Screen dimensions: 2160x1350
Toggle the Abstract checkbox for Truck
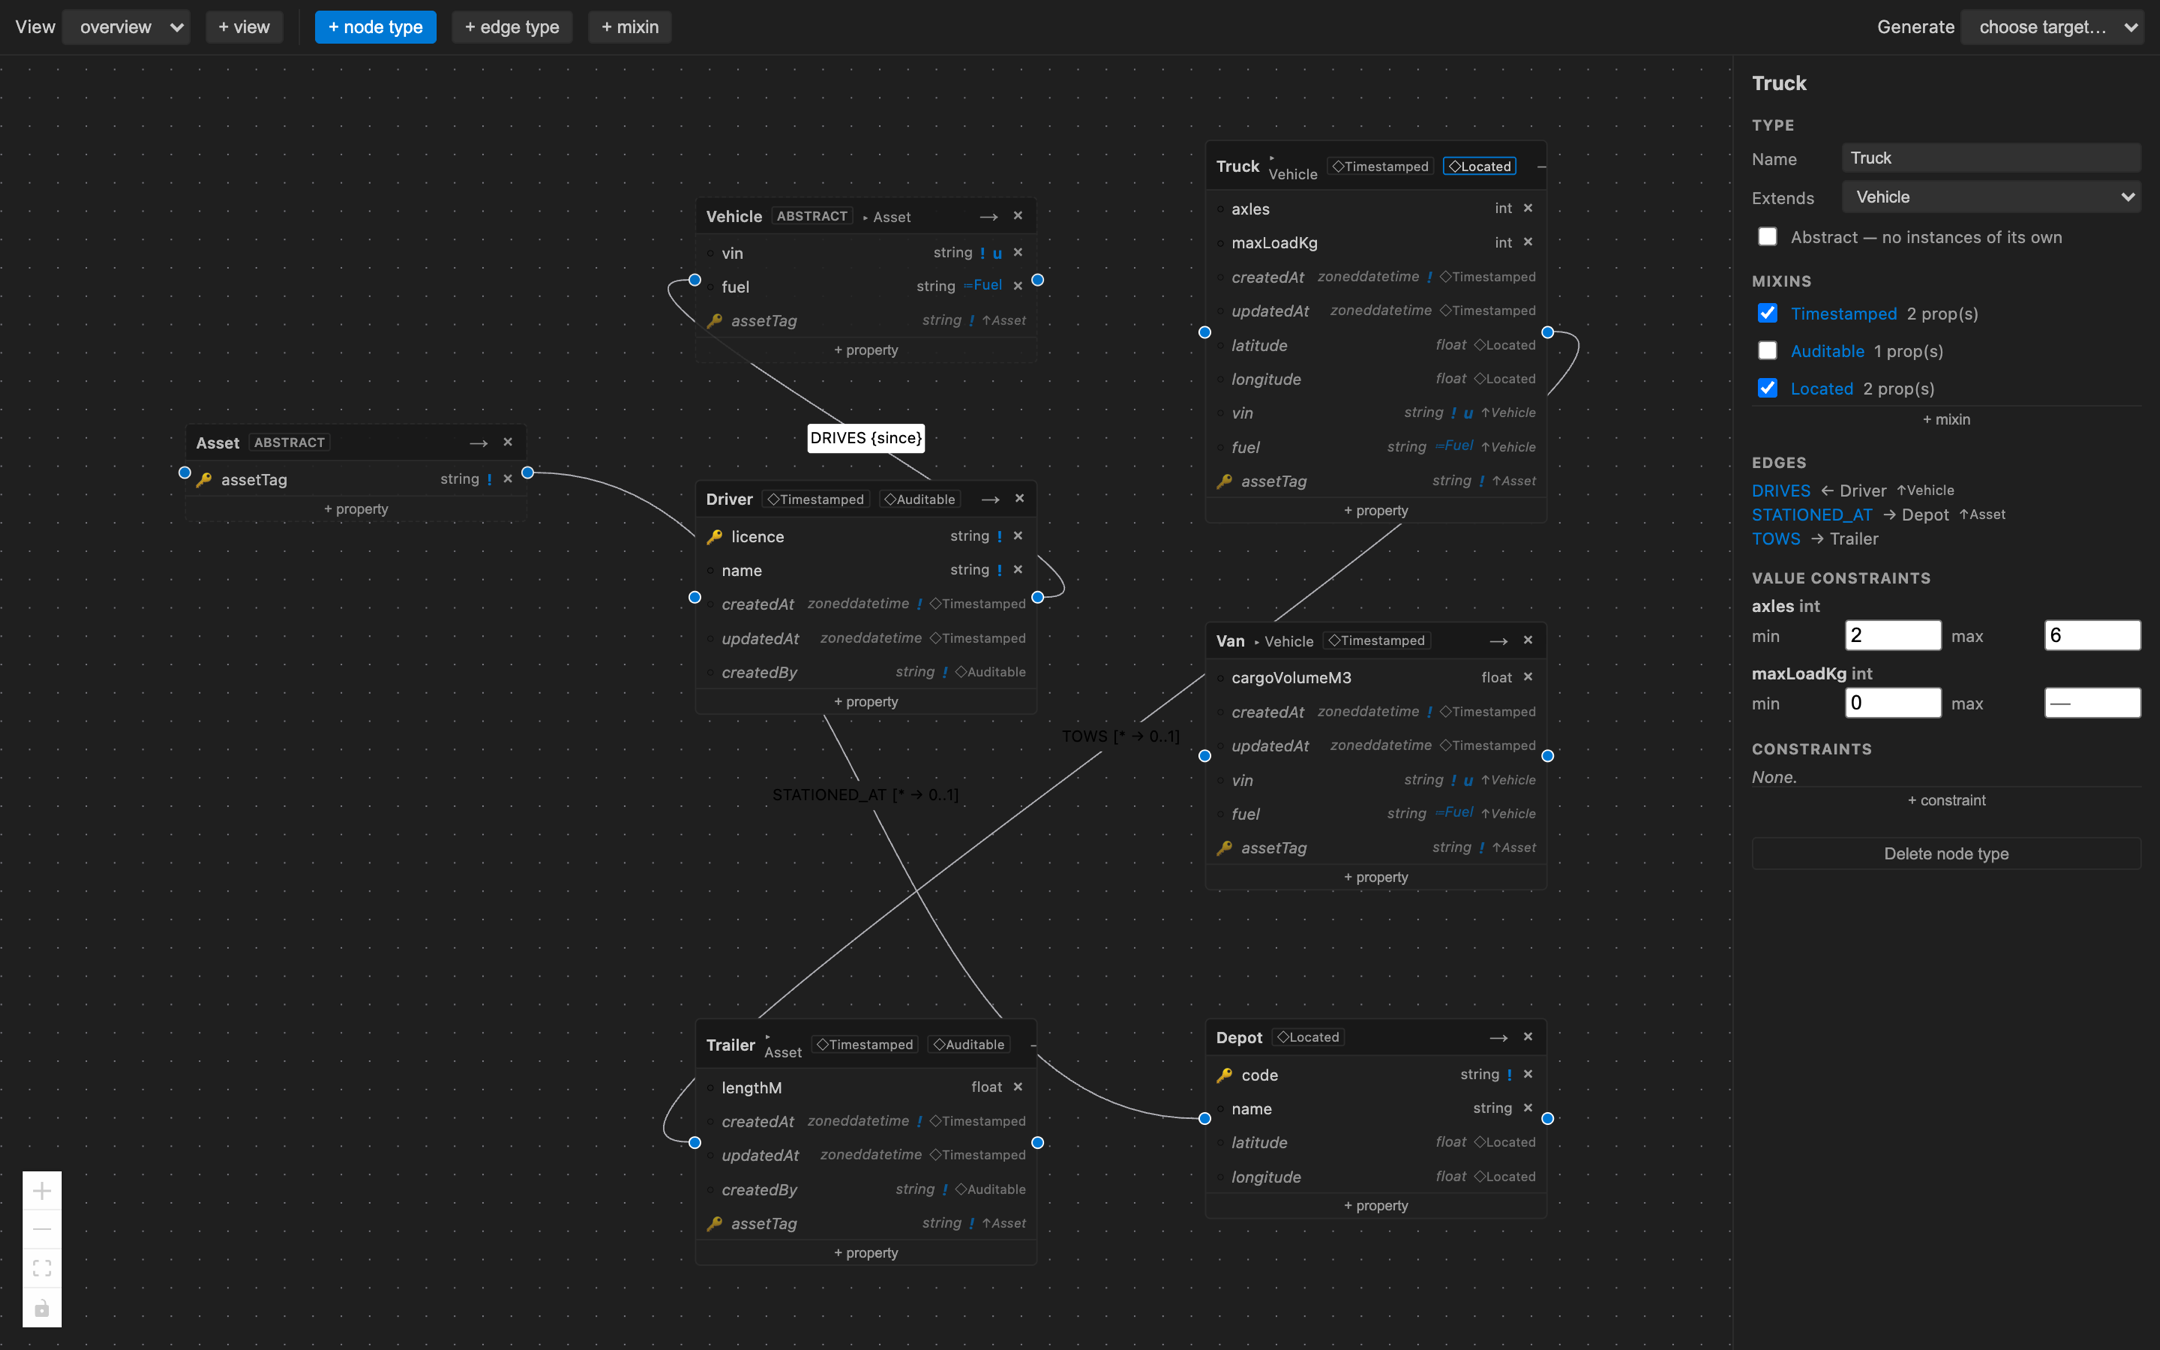(x=1768, y=237)
